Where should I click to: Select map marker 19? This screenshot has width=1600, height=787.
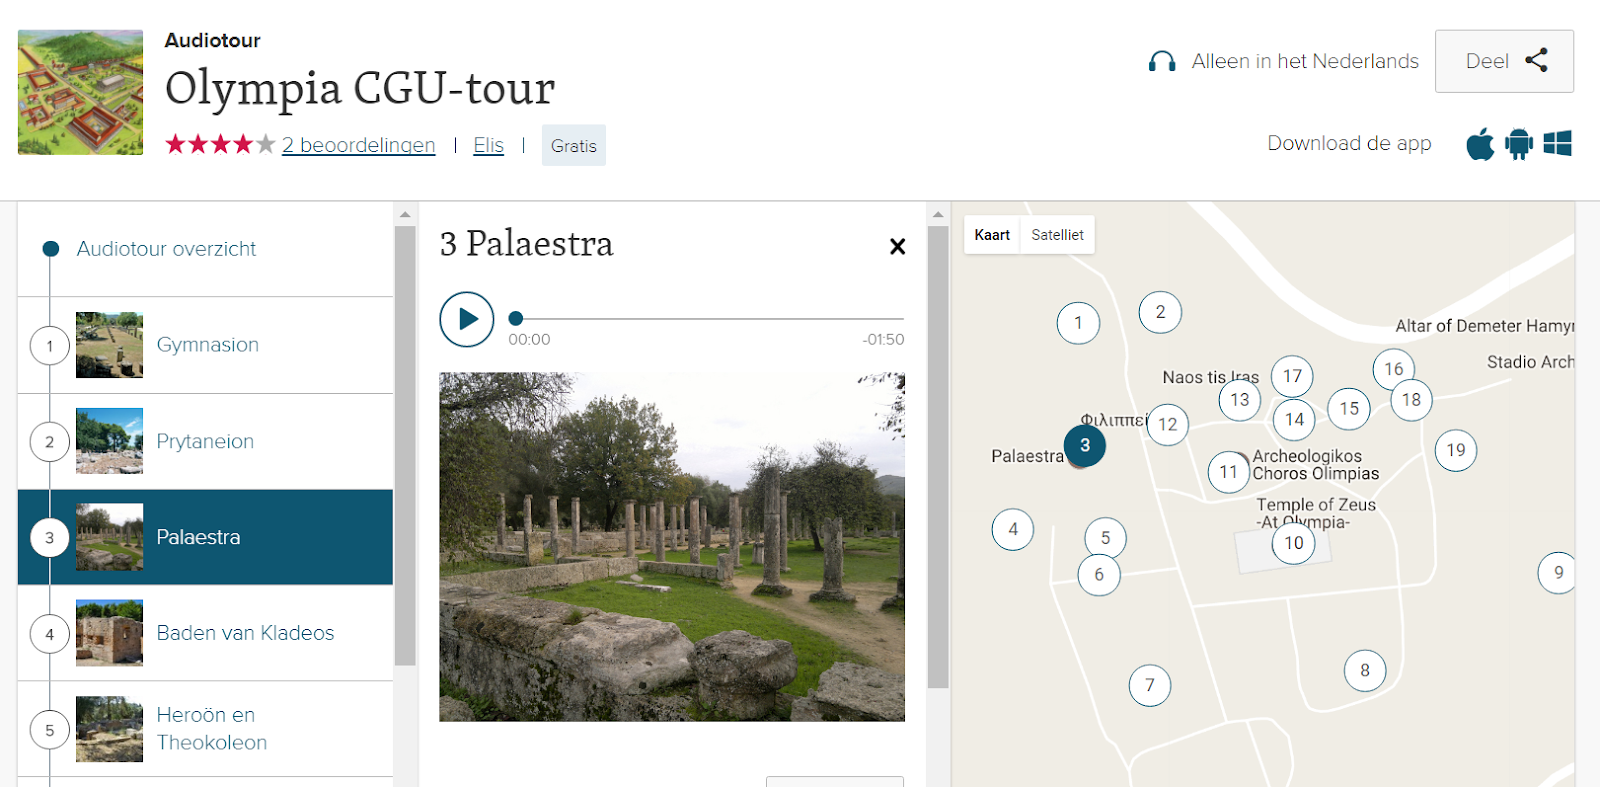(1456, 450)
